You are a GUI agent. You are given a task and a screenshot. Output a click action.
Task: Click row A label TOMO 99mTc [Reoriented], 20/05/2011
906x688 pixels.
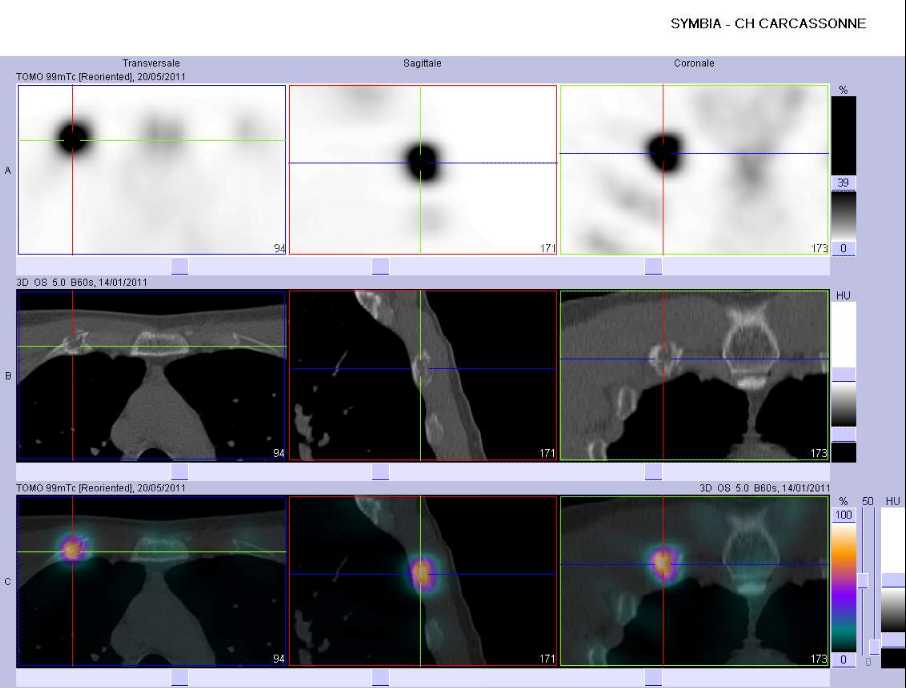pyautogui.click(x=101, y=76)
